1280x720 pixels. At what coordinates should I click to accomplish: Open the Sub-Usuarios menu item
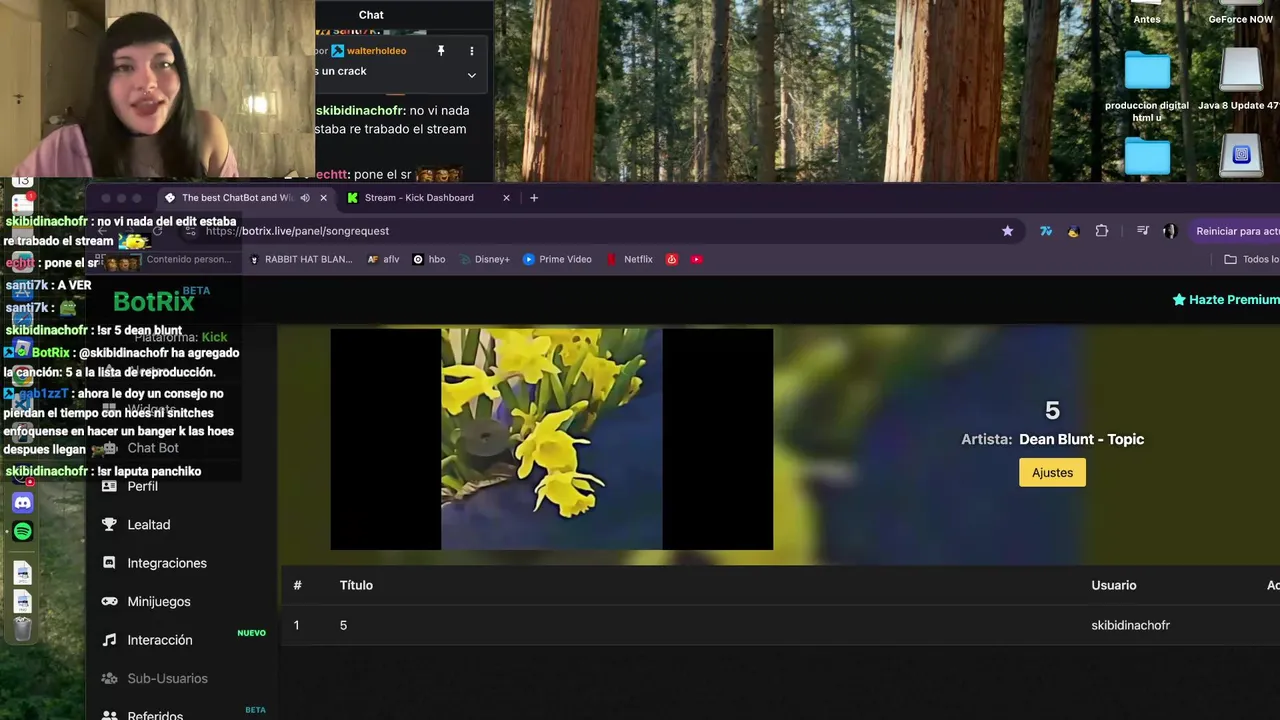pyautogui.click(x=168, y=678)
